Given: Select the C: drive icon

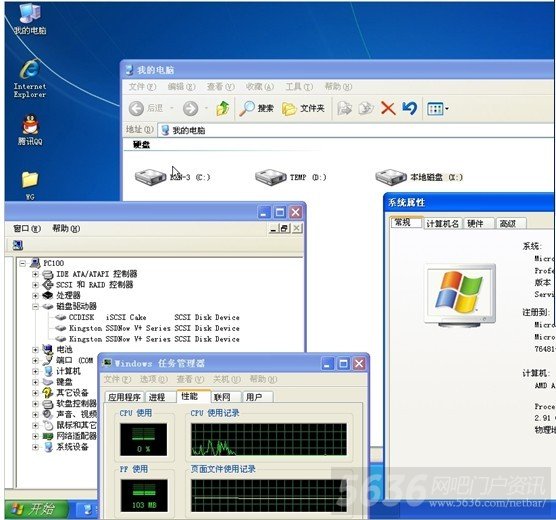Looking at the screenshot, I should coord(151,177).
